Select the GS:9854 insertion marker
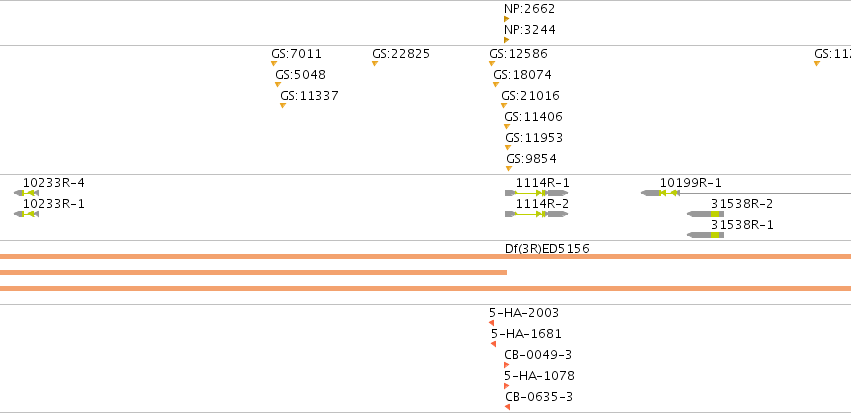The width and height of the screenshot is (851, 413). coord(509,169)
